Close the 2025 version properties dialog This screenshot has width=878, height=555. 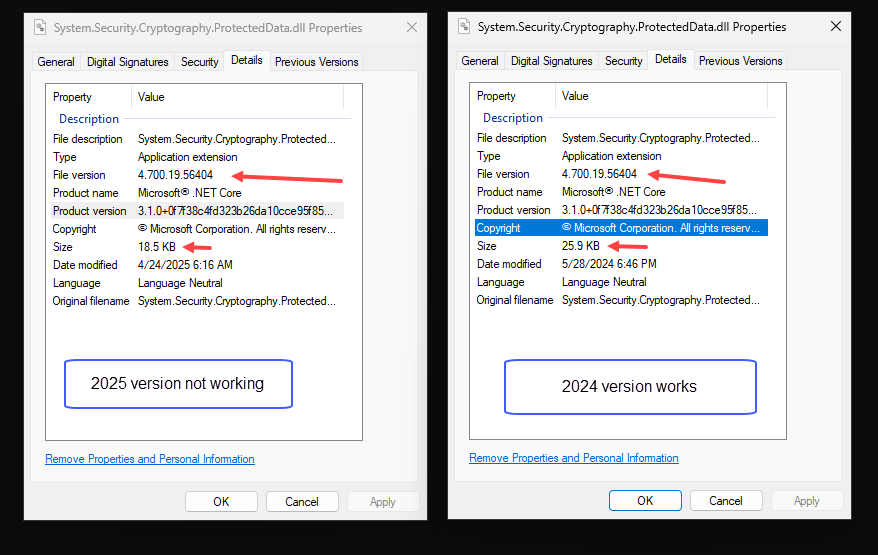tap(412, 28)
